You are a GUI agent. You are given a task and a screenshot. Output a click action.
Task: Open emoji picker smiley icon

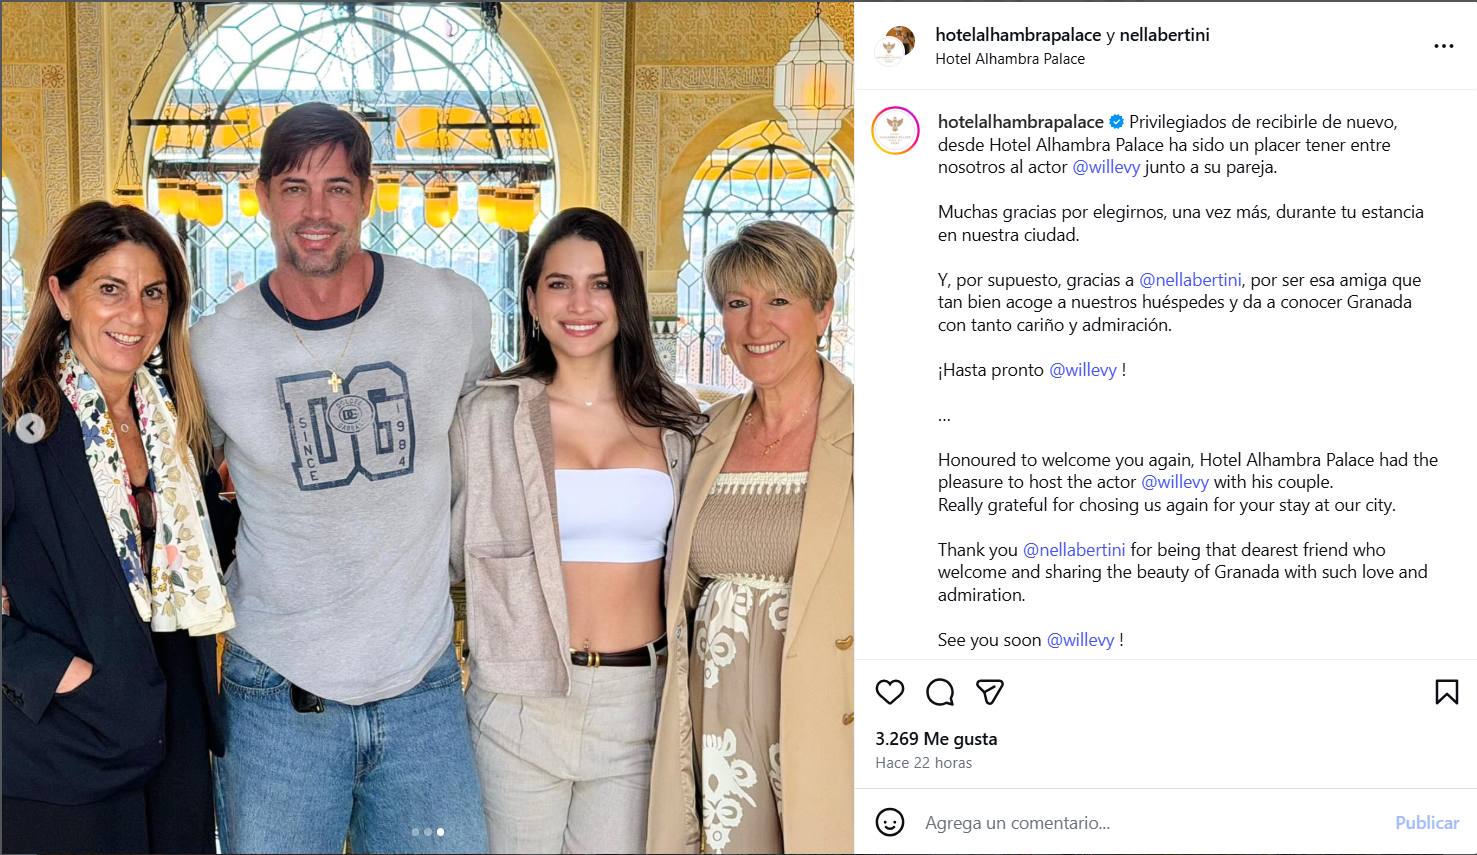pos(890,822)
